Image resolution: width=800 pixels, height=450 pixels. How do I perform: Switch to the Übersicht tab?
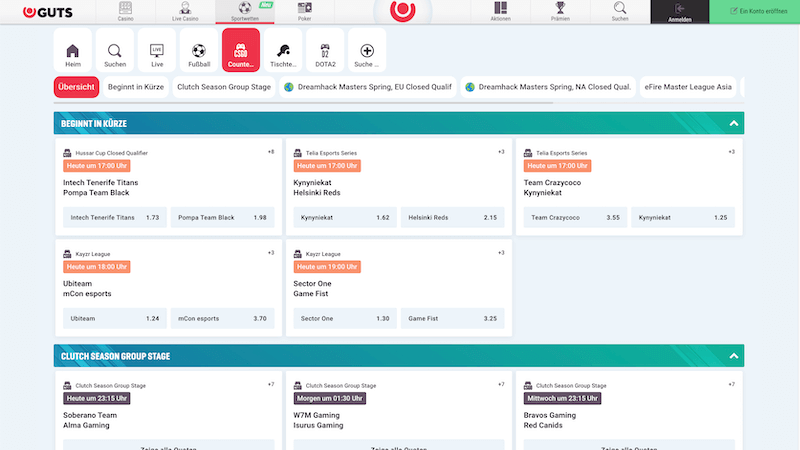pyautogui.click(x=76, y=87)
